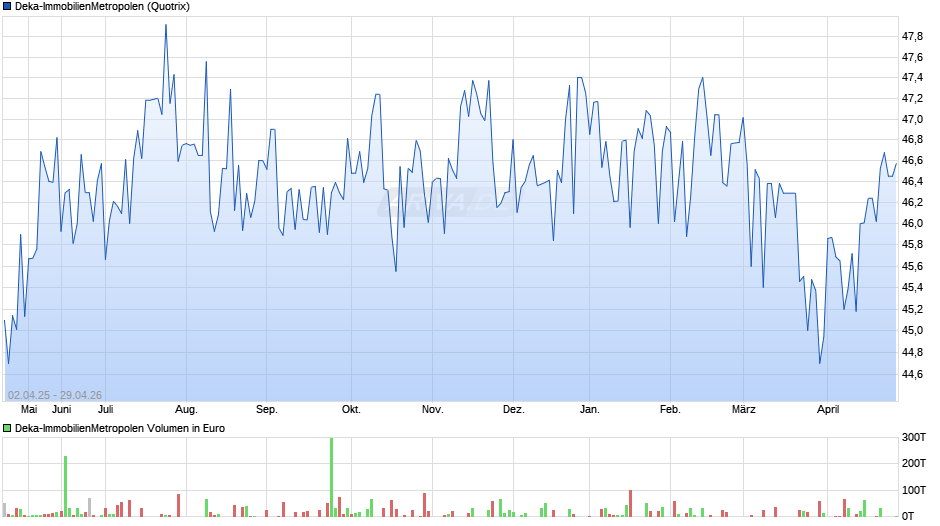
Task: Click the tallest green volume bar near Okt.
Action: pyautogui.click(x=331, y=477)
